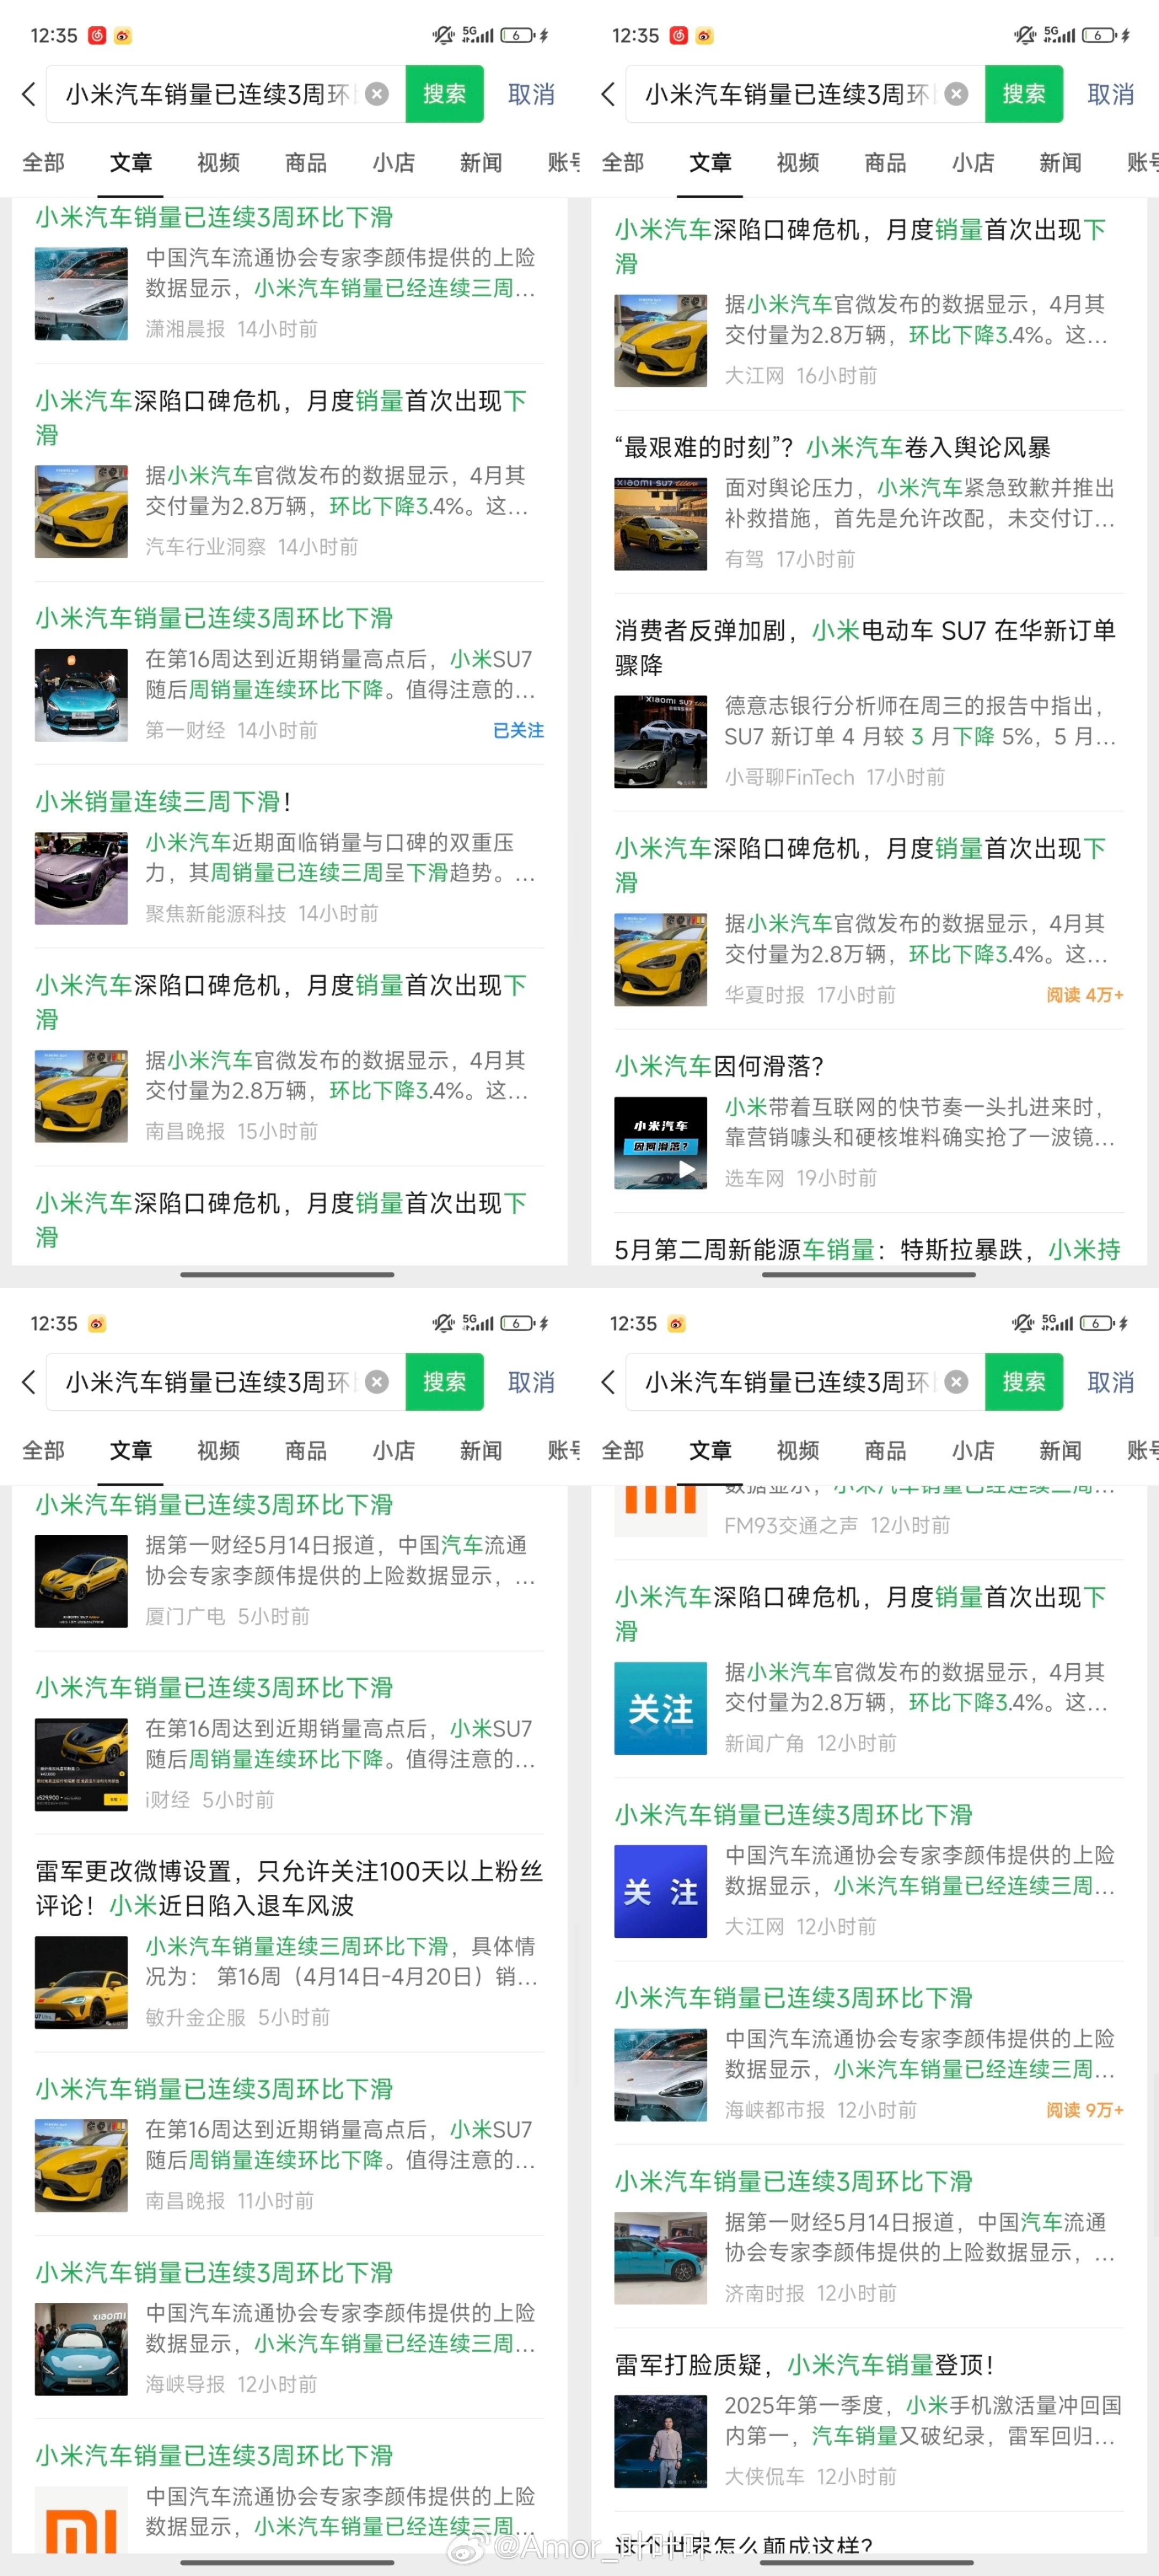Tap the back arrow in the bottom-left screenshot
The width and height of the screenshot is (1159, 2576).
coord(28,1382)
